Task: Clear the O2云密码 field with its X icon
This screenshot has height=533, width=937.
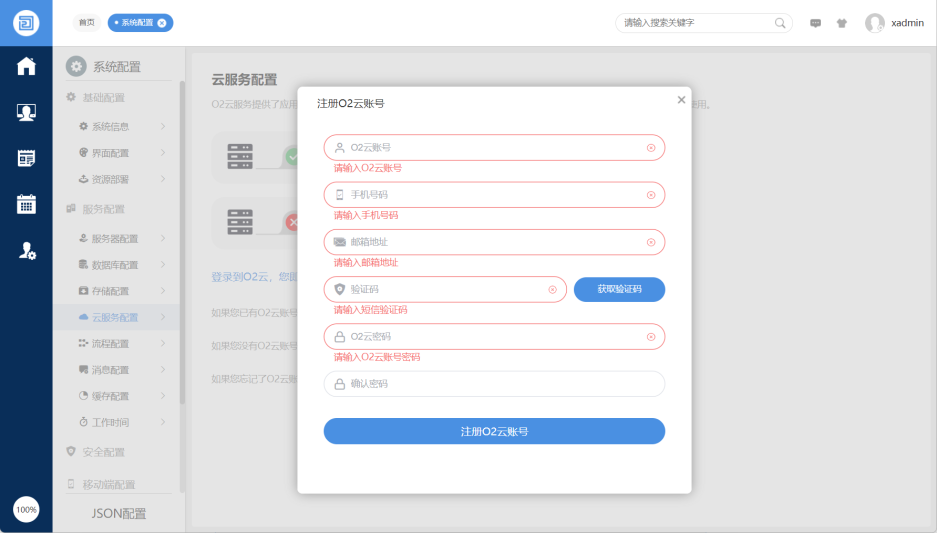Action: (x=651, y=336)
